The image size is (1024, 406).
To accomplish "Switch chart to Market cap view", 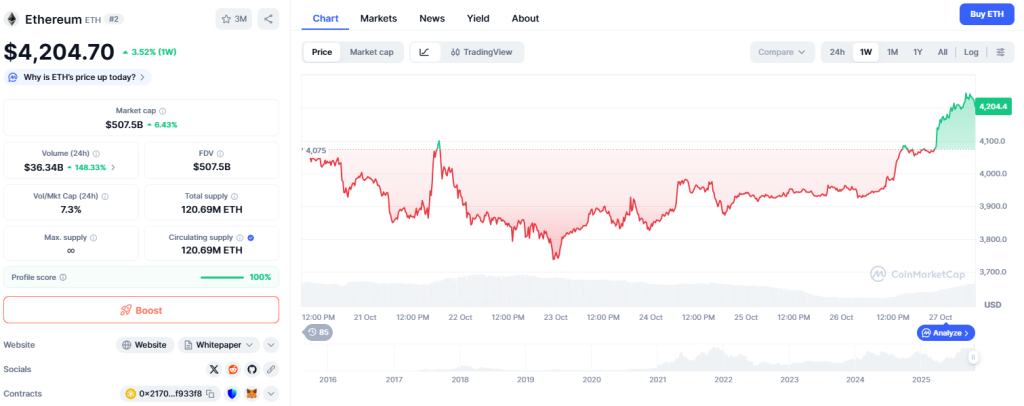I will (371, 52).
